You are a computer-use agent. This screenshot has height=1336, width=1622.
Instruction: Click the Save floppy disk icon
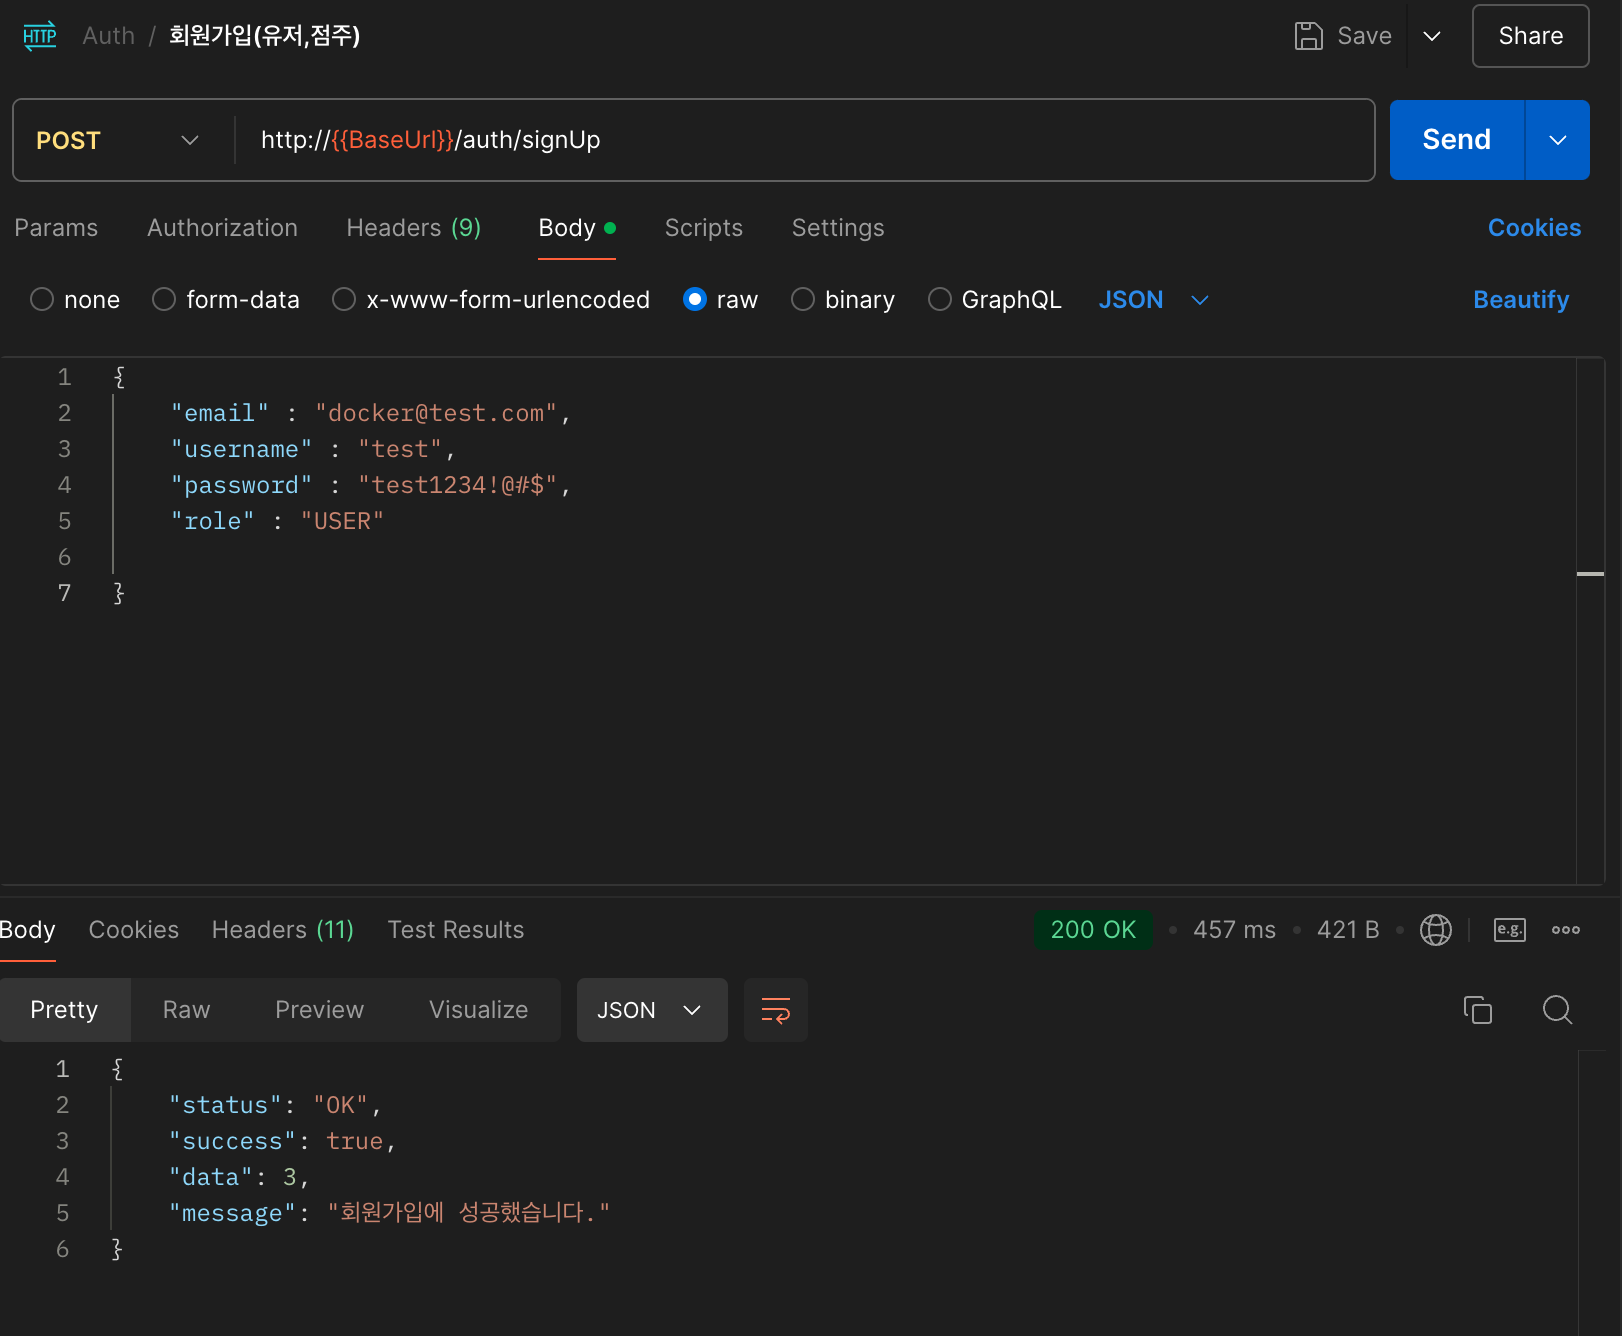[1308, 36]
